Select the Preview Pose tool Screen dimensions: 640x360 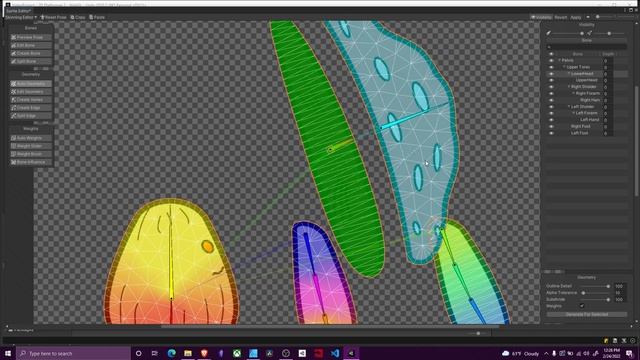pyautogui.click(x=31, y=37)
